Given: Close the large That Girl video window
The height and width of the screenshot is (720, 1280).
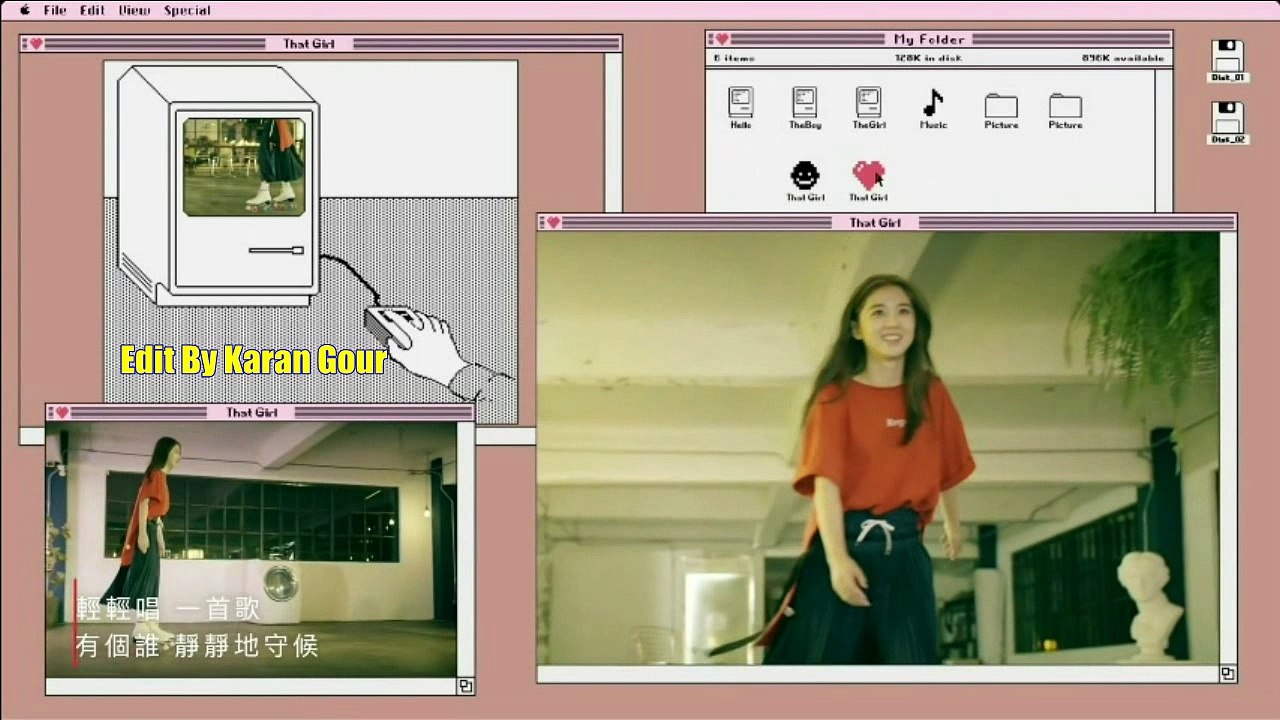Looking at the screenshot, I should click(551, 222).
